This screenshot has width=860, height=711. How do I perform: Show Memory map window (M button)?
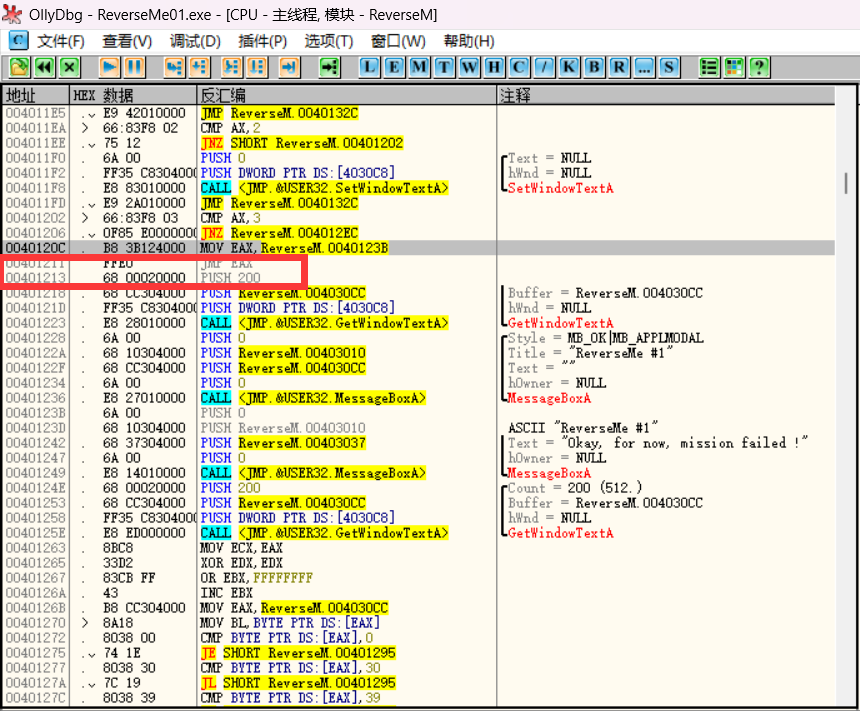[420, 67]
